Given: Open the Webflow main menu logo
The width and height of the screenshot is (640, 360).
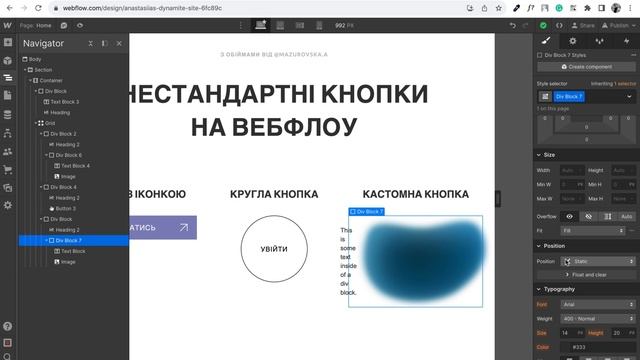Looking at the screenshot, I should click(7, 25).
